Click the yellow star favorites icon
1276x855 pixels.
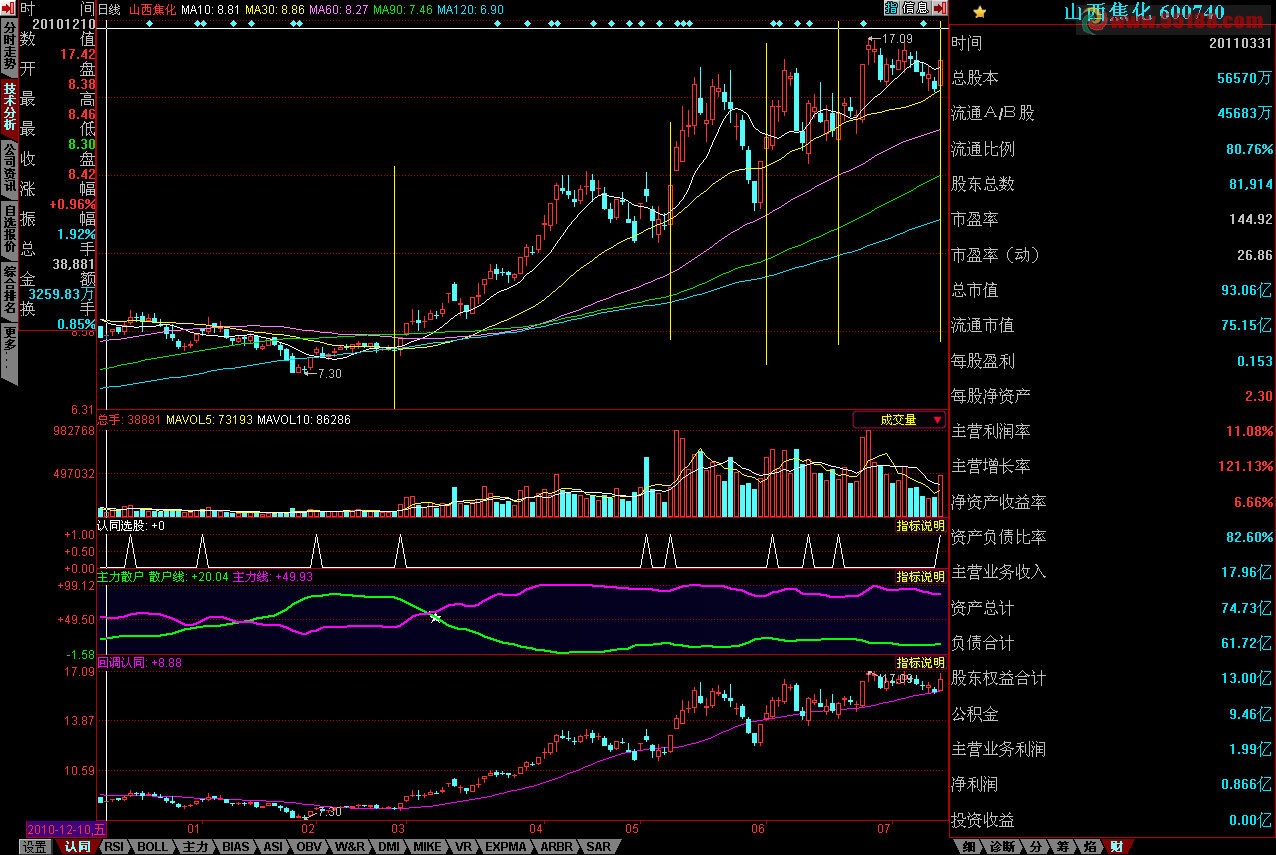click(x=978, y=11)
